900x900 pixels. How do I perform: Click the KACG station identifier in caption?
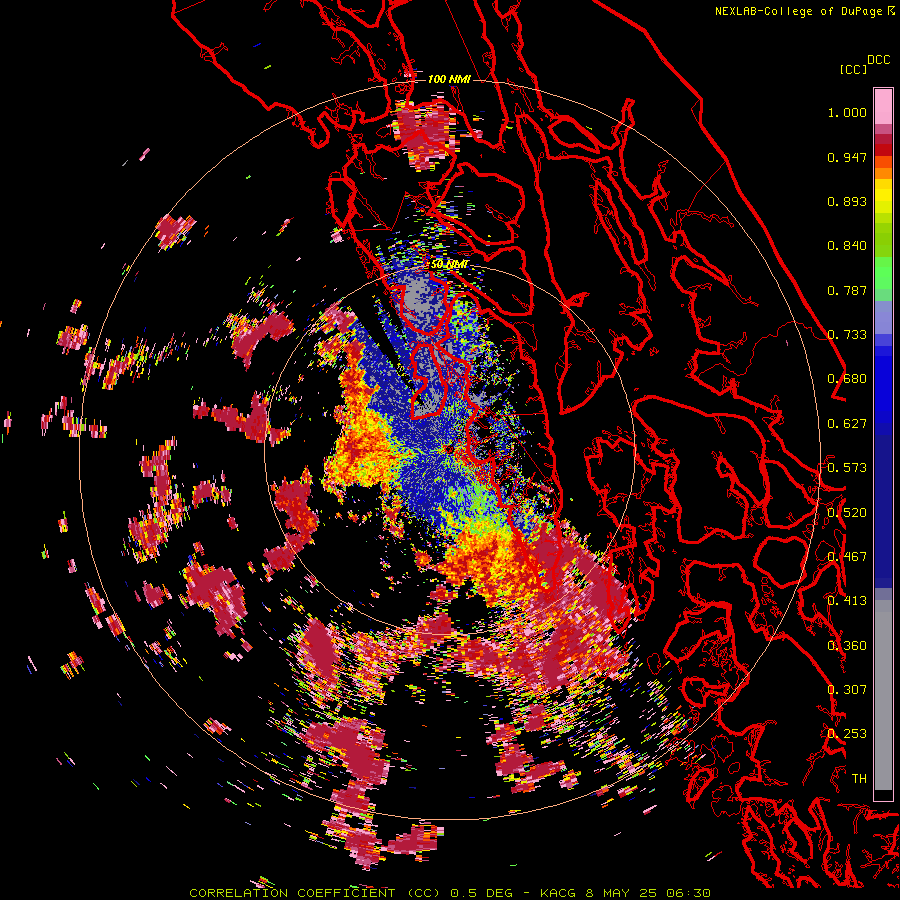coord(558,893)
